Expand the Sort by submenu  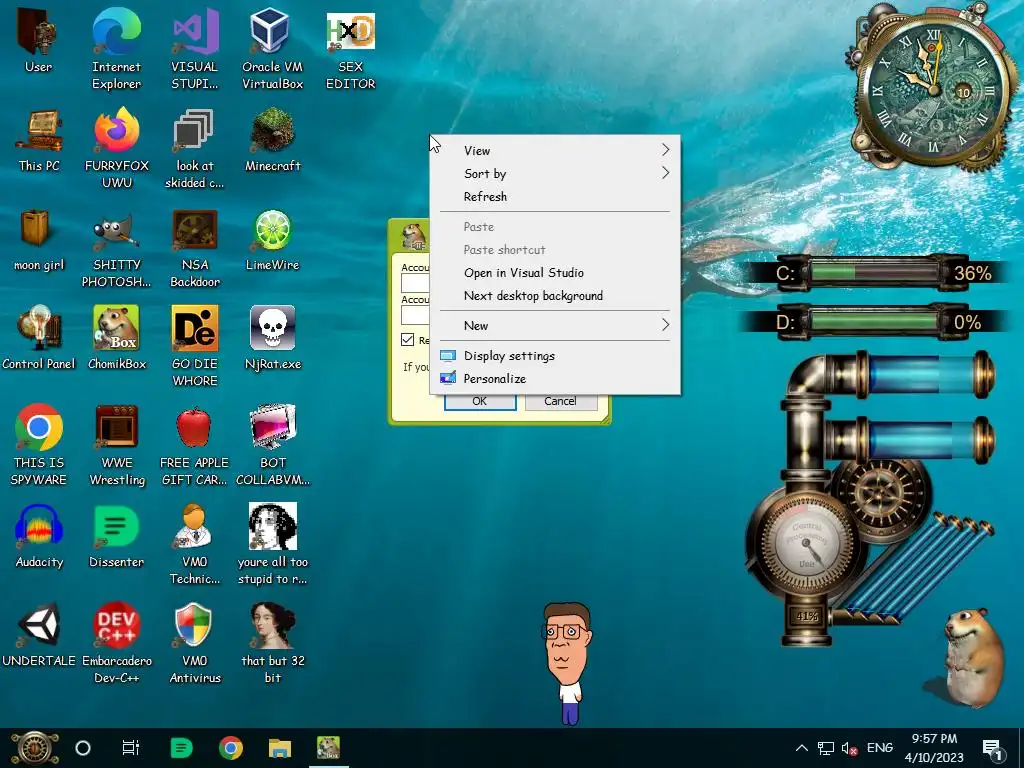point(554,173)
